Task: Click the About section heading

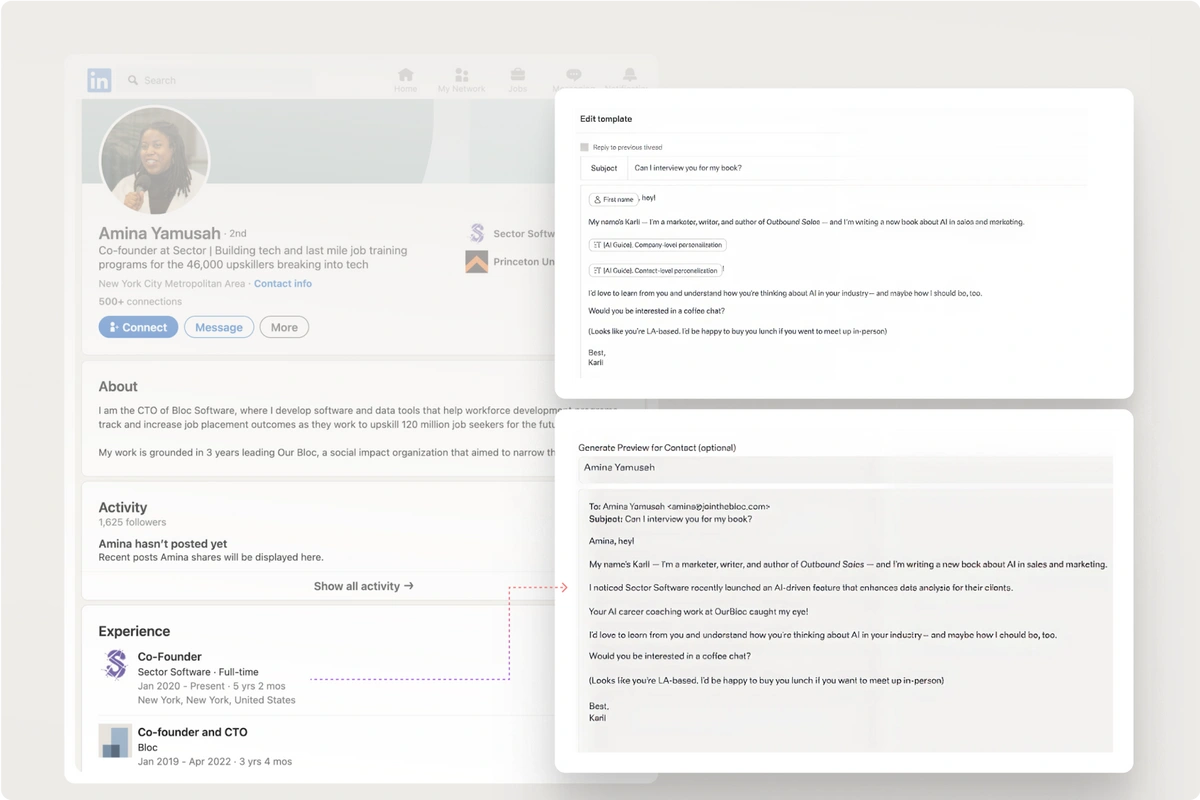Action: coord(118,386)
